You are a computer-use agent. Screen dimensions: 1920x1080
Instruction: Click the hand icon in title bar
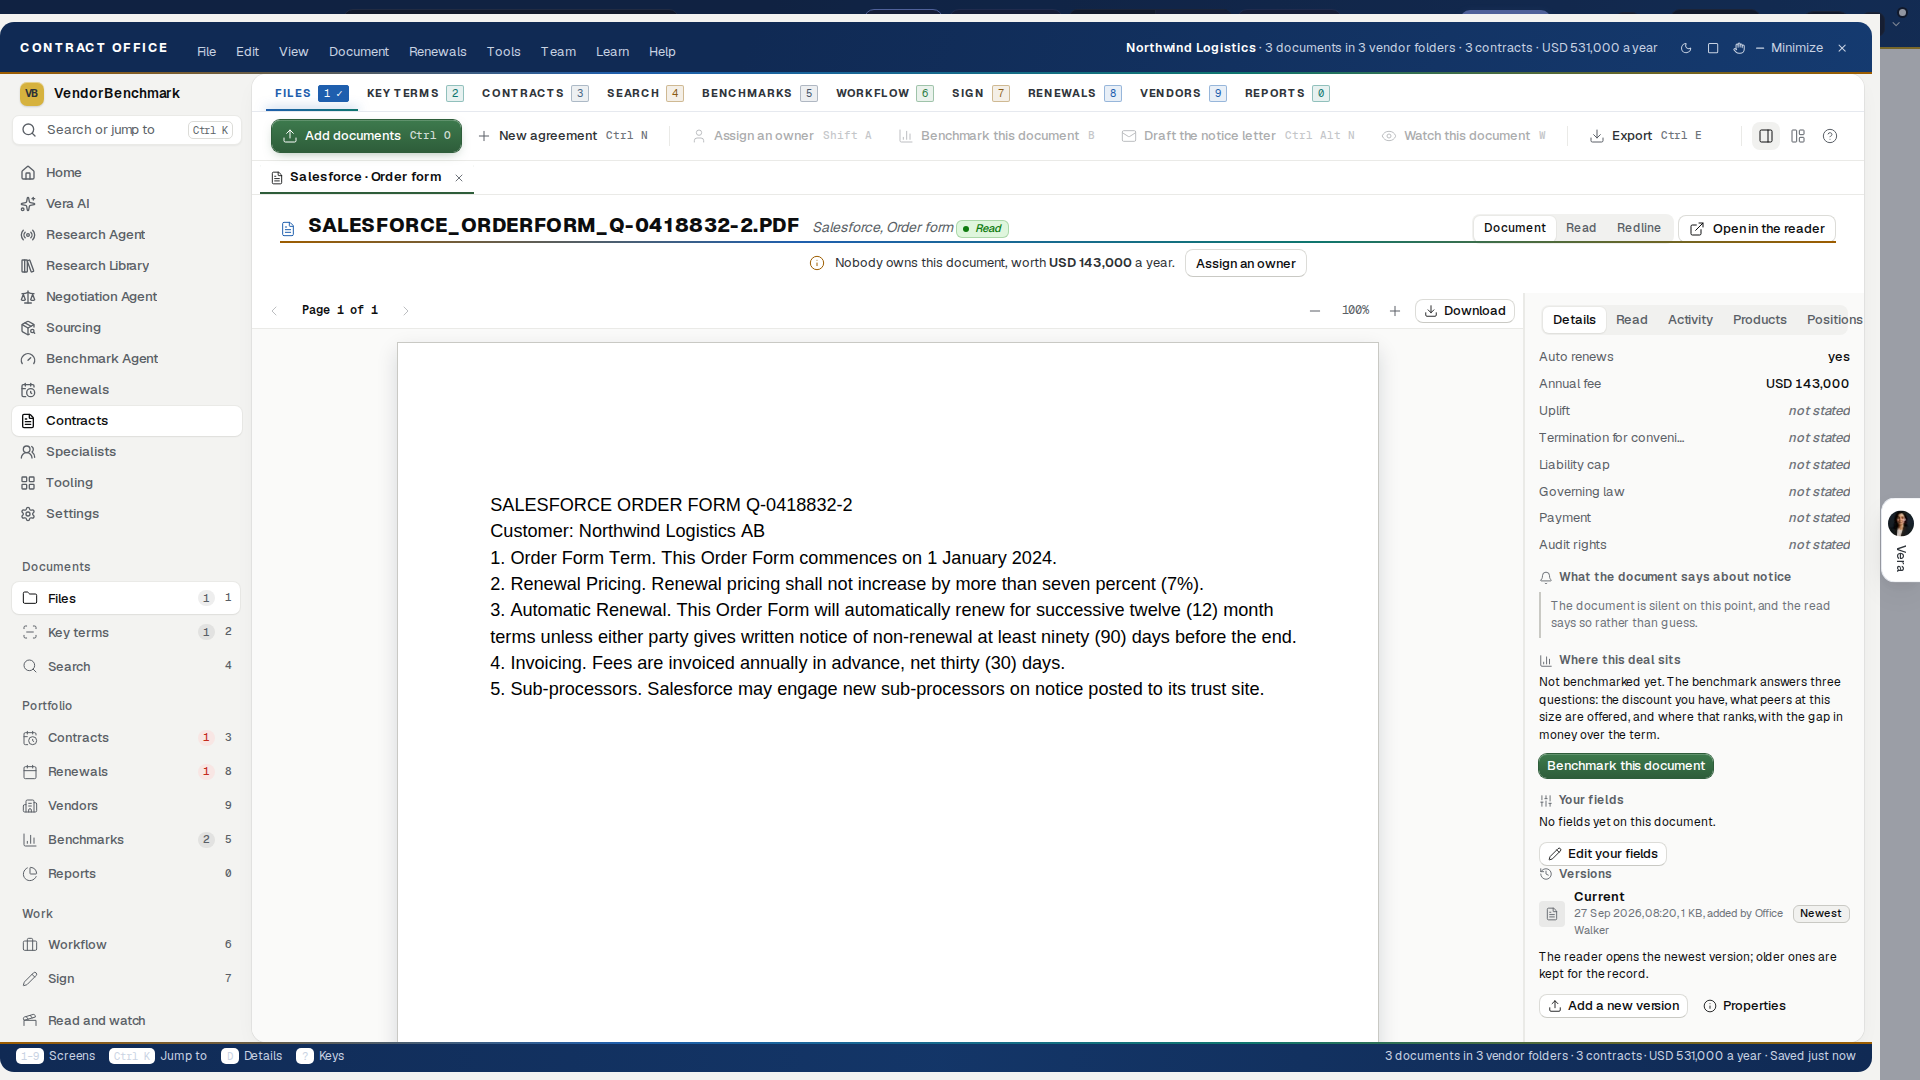pos(1739,48)
